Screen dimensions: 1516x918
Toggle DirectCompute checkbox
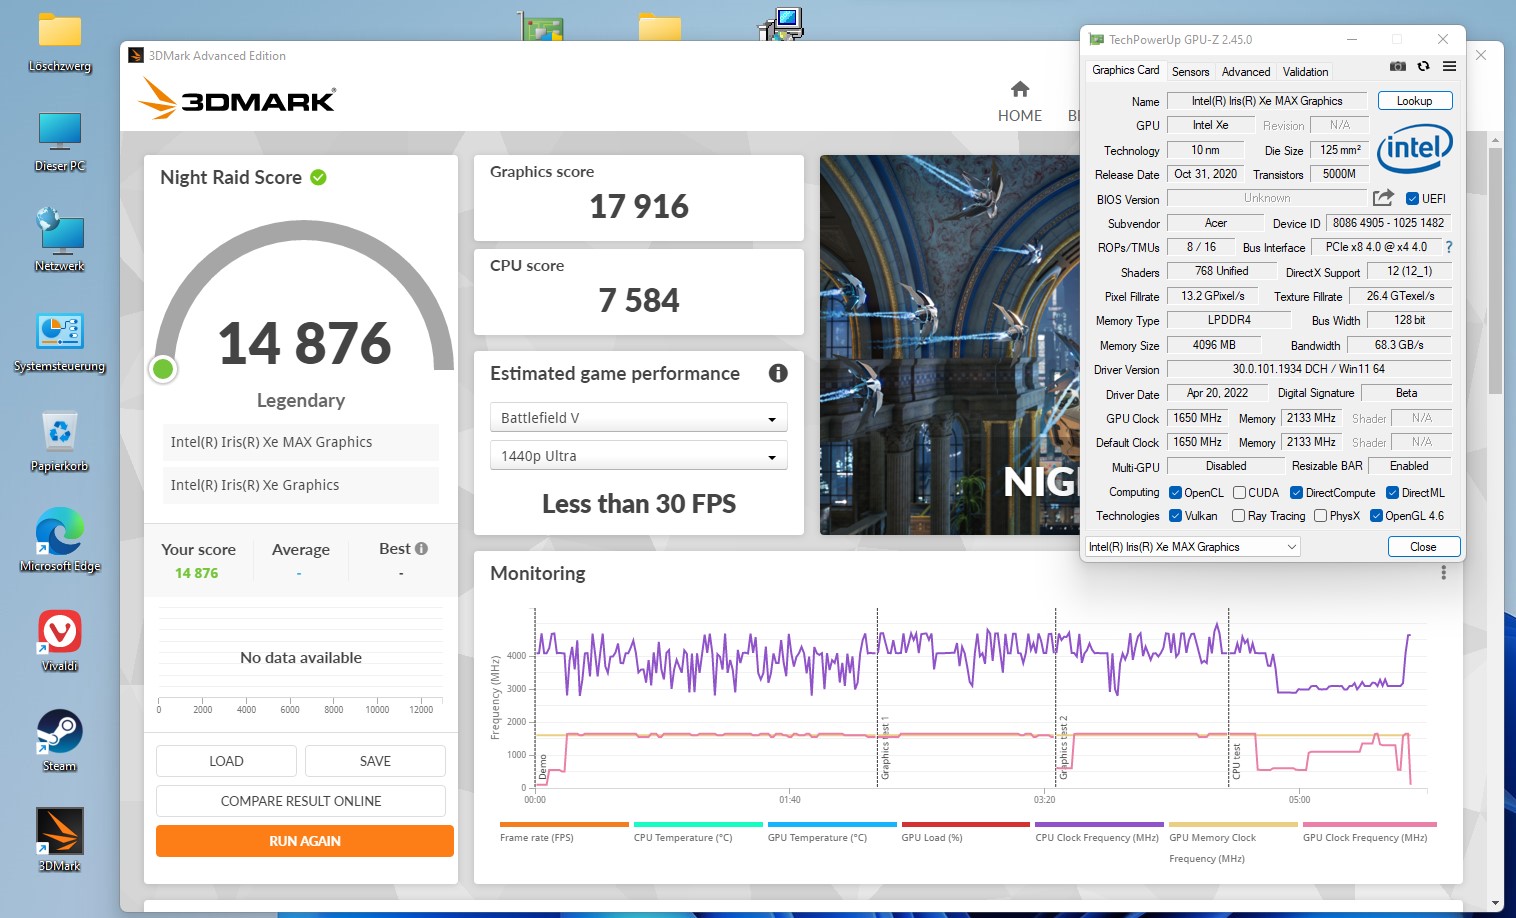pyautogui.click(x=1296, y=492)
